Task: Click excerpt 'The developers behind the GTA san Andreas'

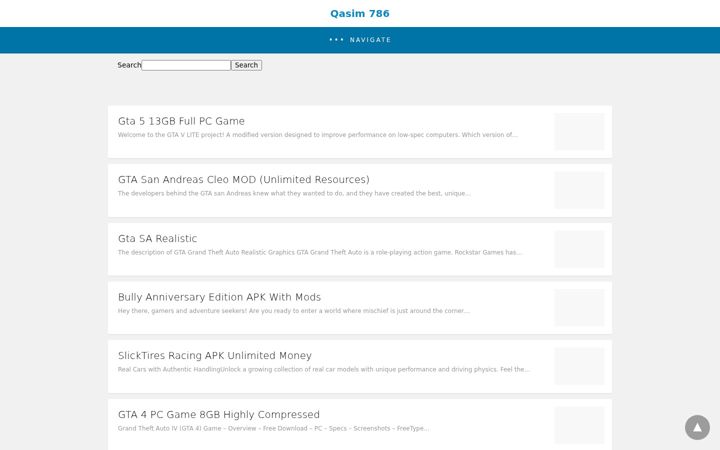Action: pos(294,193)
